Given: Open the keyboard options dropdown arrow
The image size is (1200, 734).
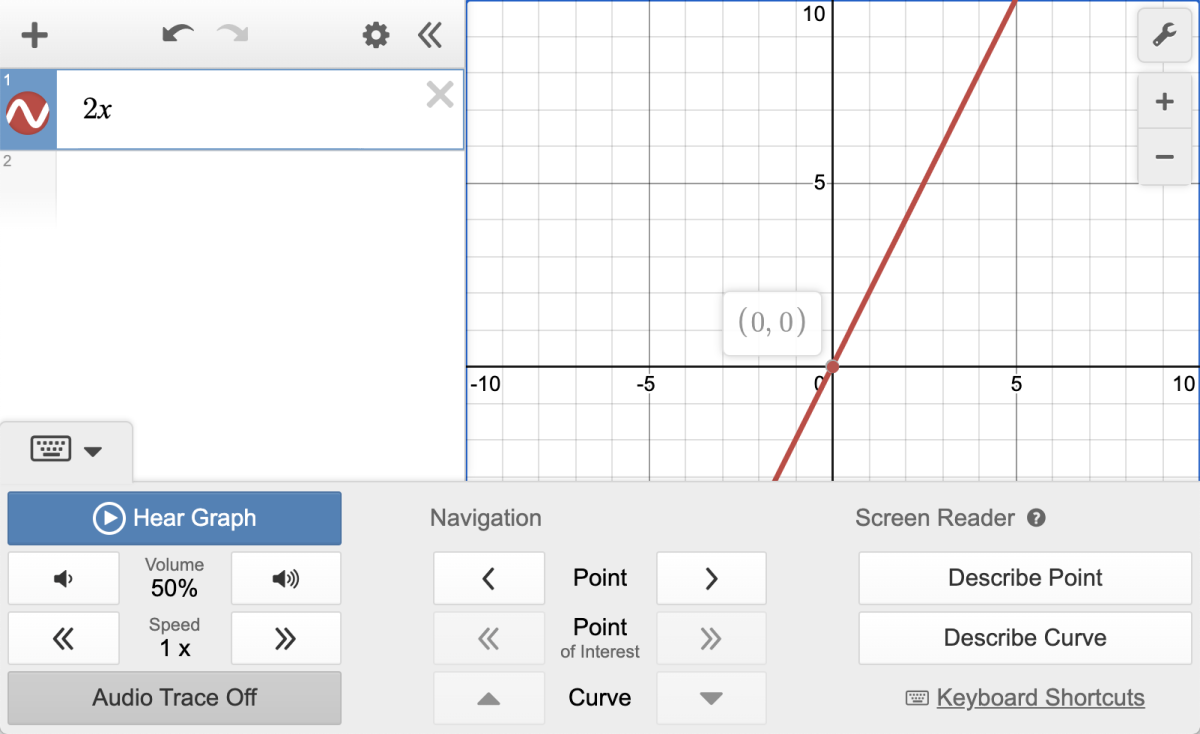Looking at the screenshot, I should tap(95, 451).
